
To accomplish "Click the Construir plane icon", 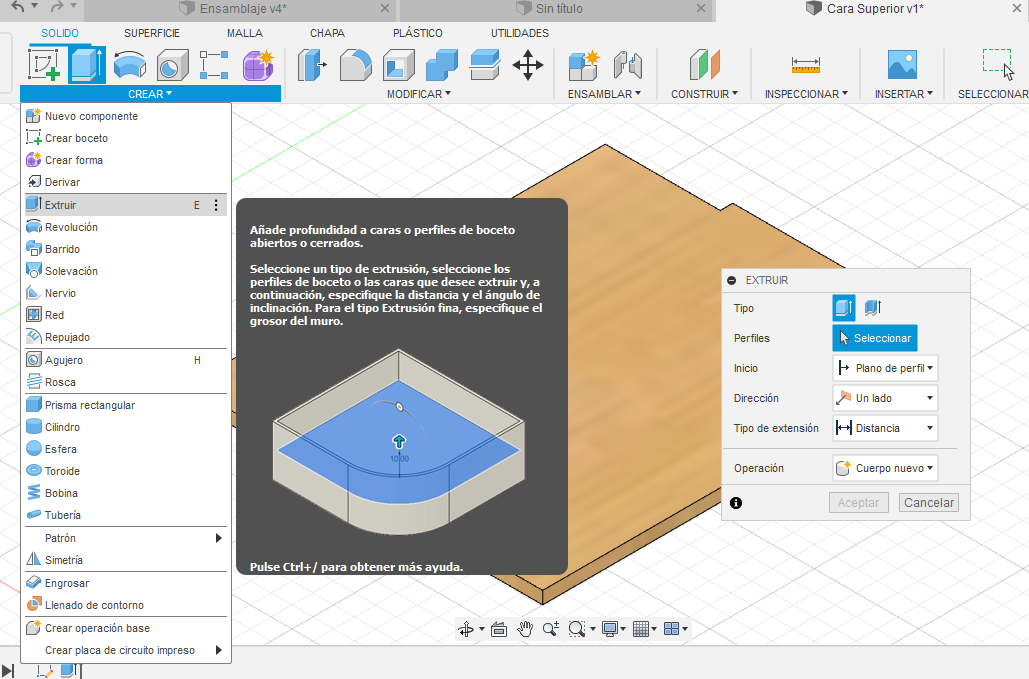I will tap(704, 65).
